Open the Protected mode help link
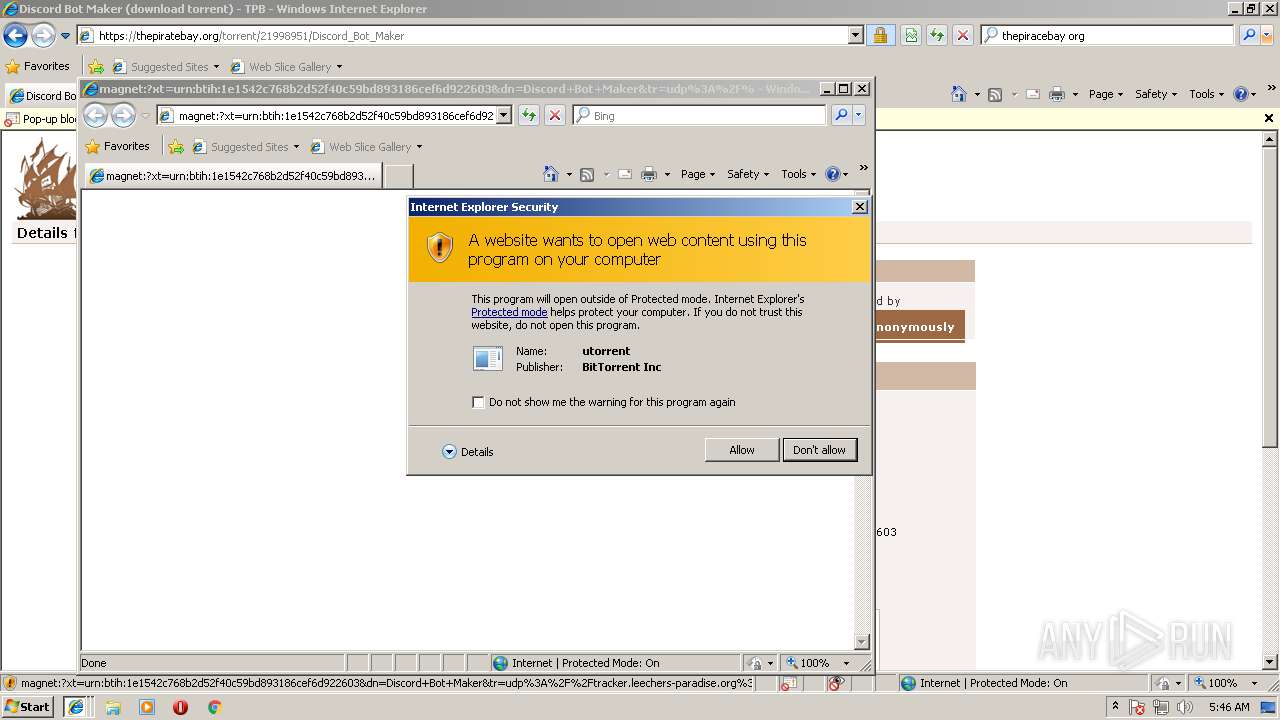This screenshot has width=1280, height=720. pyautogui.click(x=509, y=312)
